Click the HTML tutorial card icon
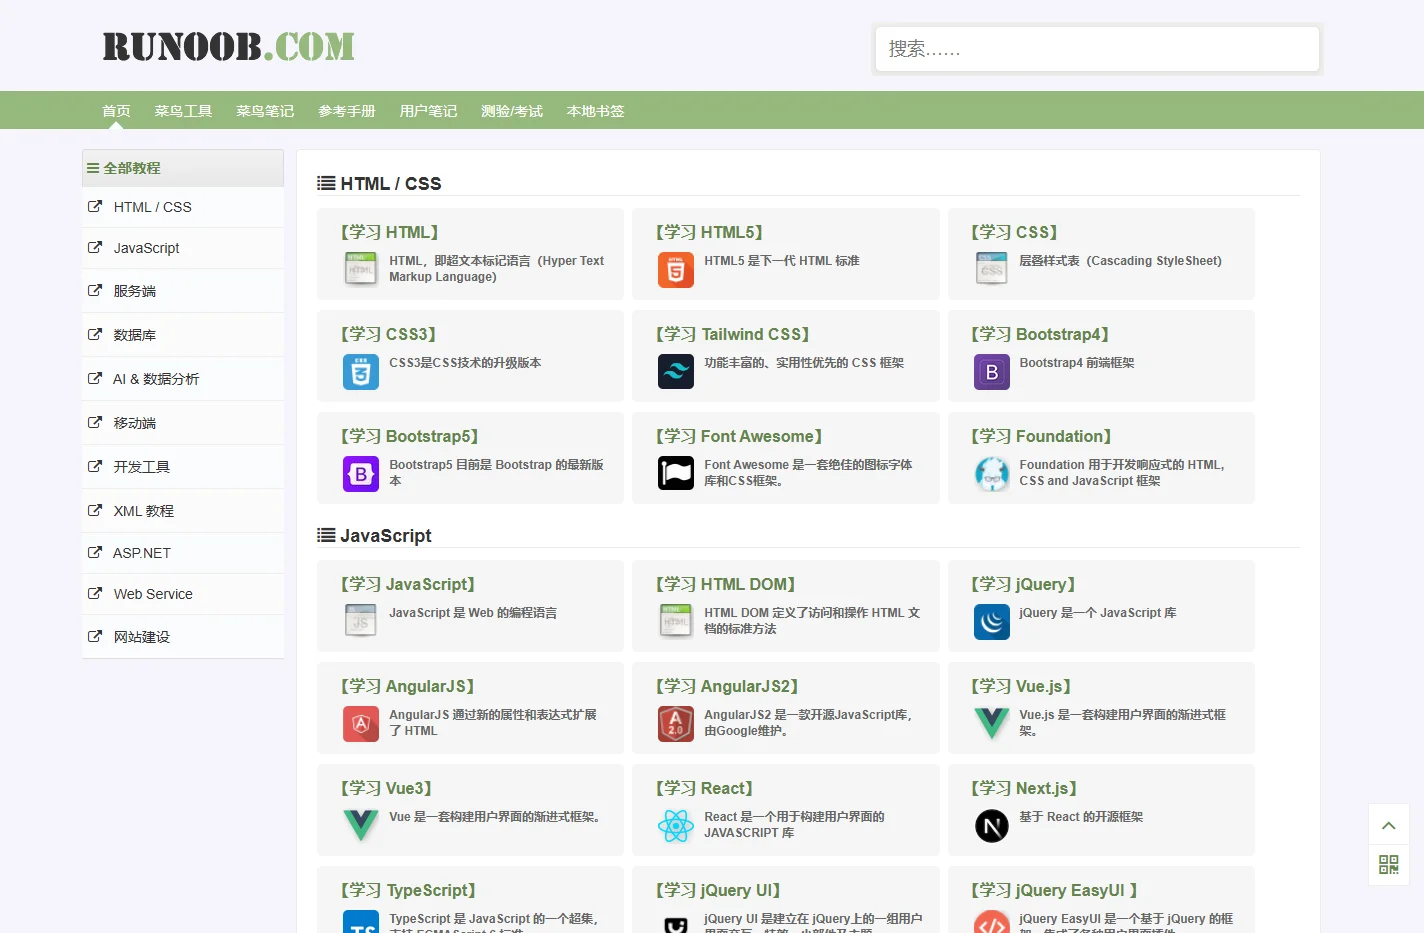 pyautogui.click(x=360, y=270)
